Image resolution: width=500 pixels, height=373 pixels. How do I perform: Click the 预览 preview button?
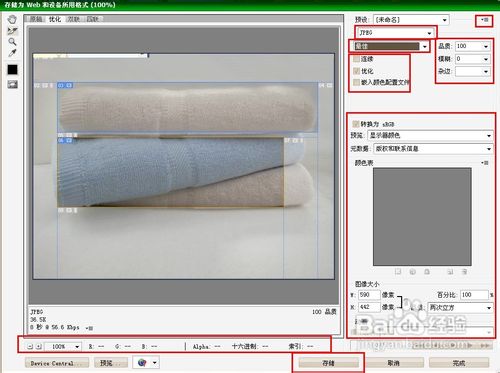[111, 363]
